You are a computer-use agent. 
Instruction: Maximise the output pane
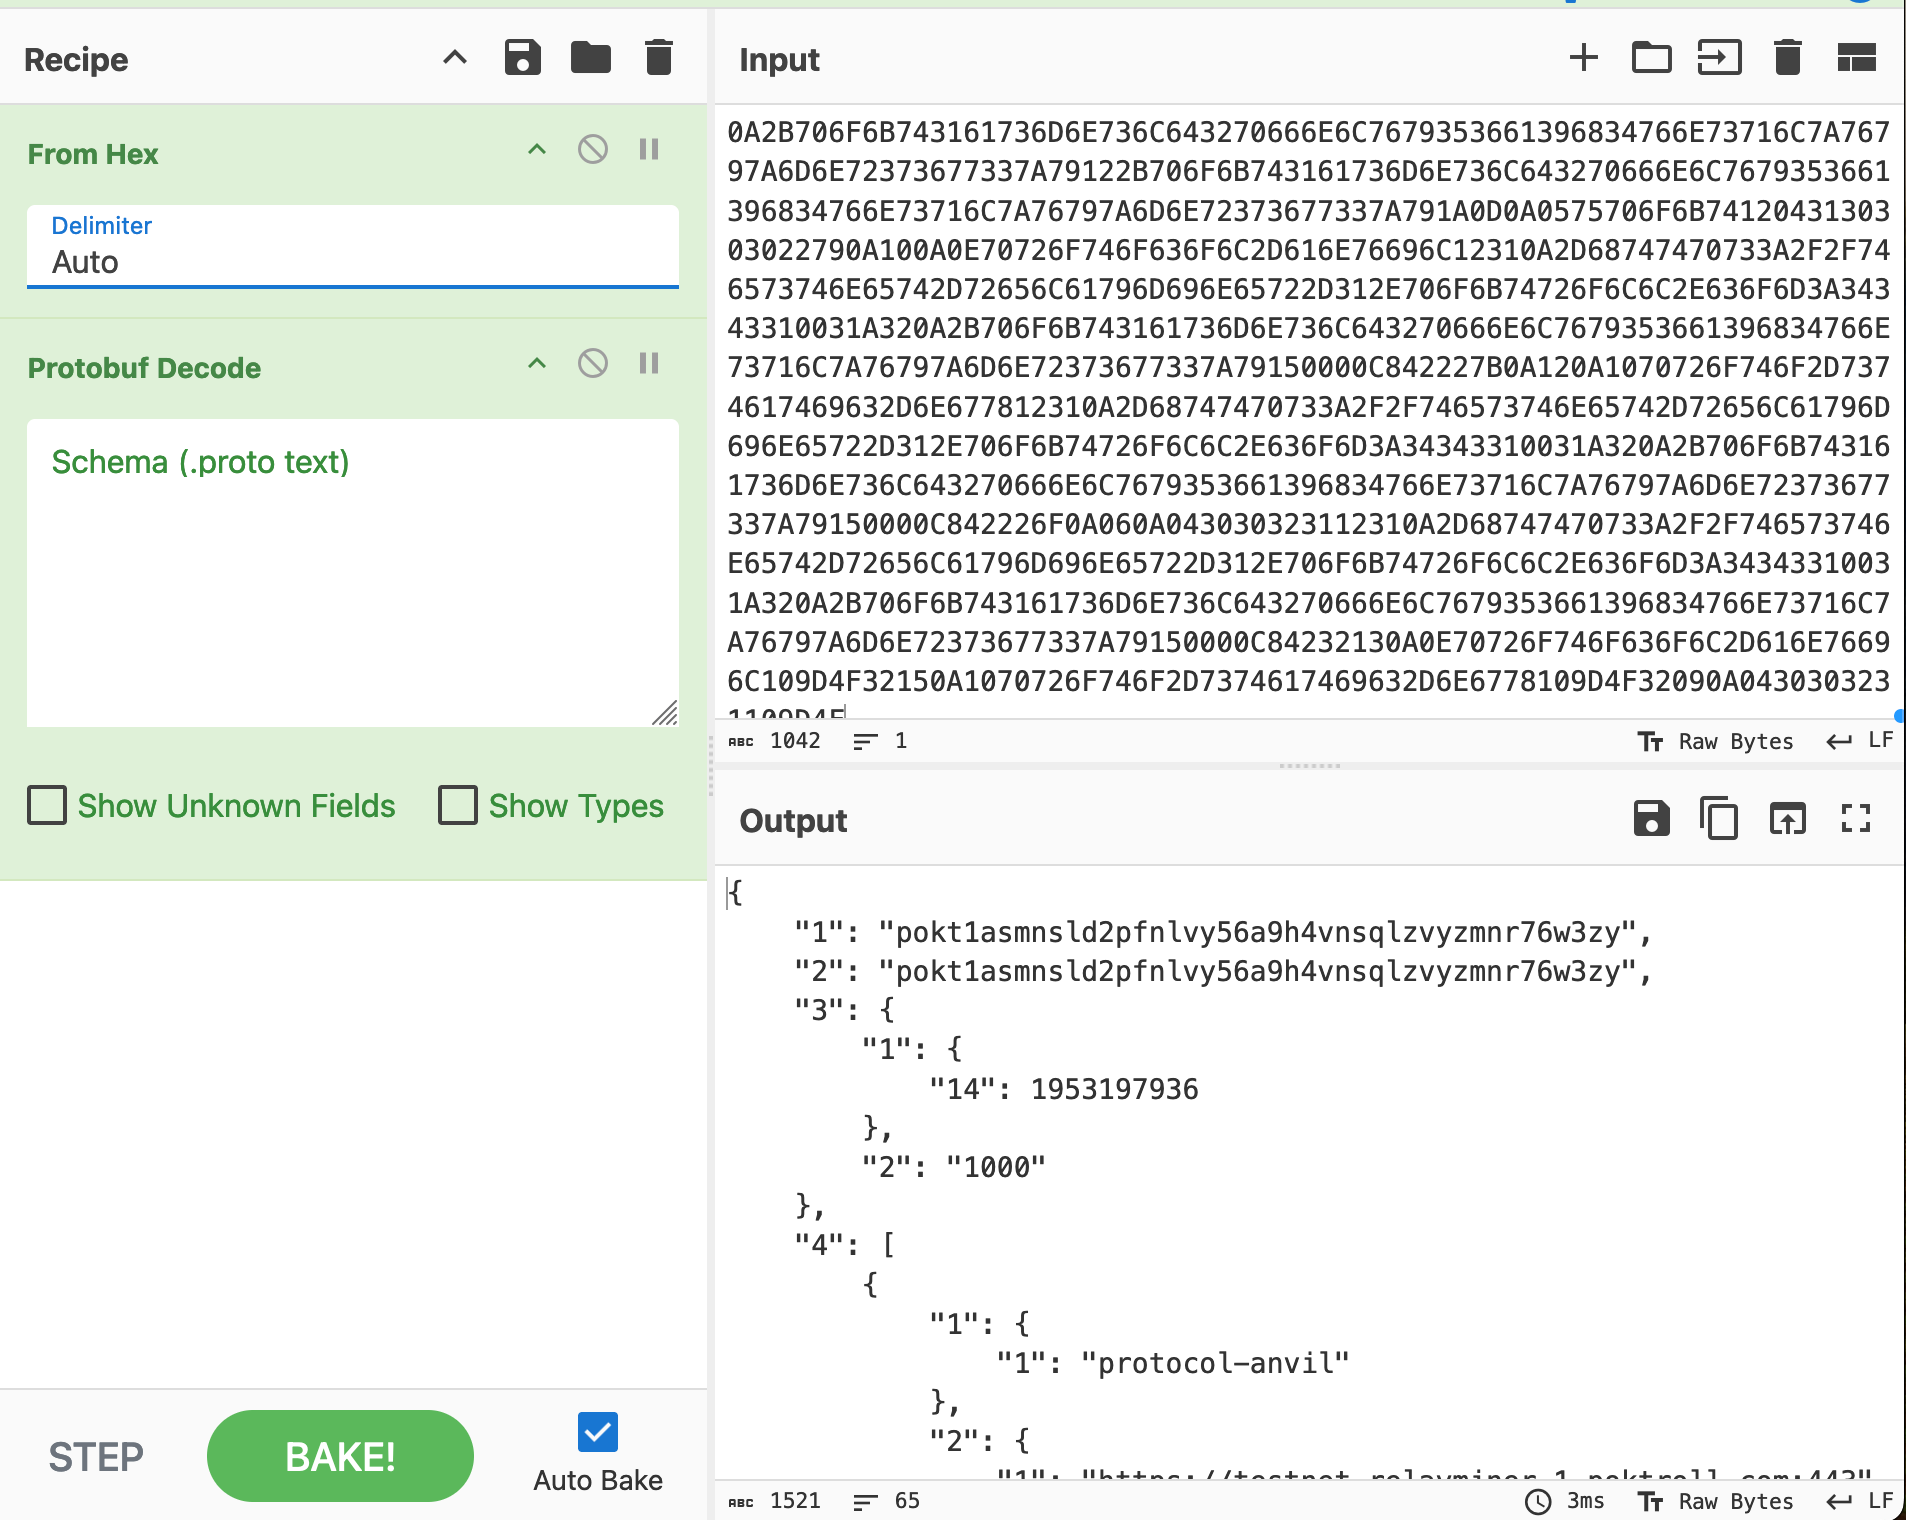[1856, 819]
